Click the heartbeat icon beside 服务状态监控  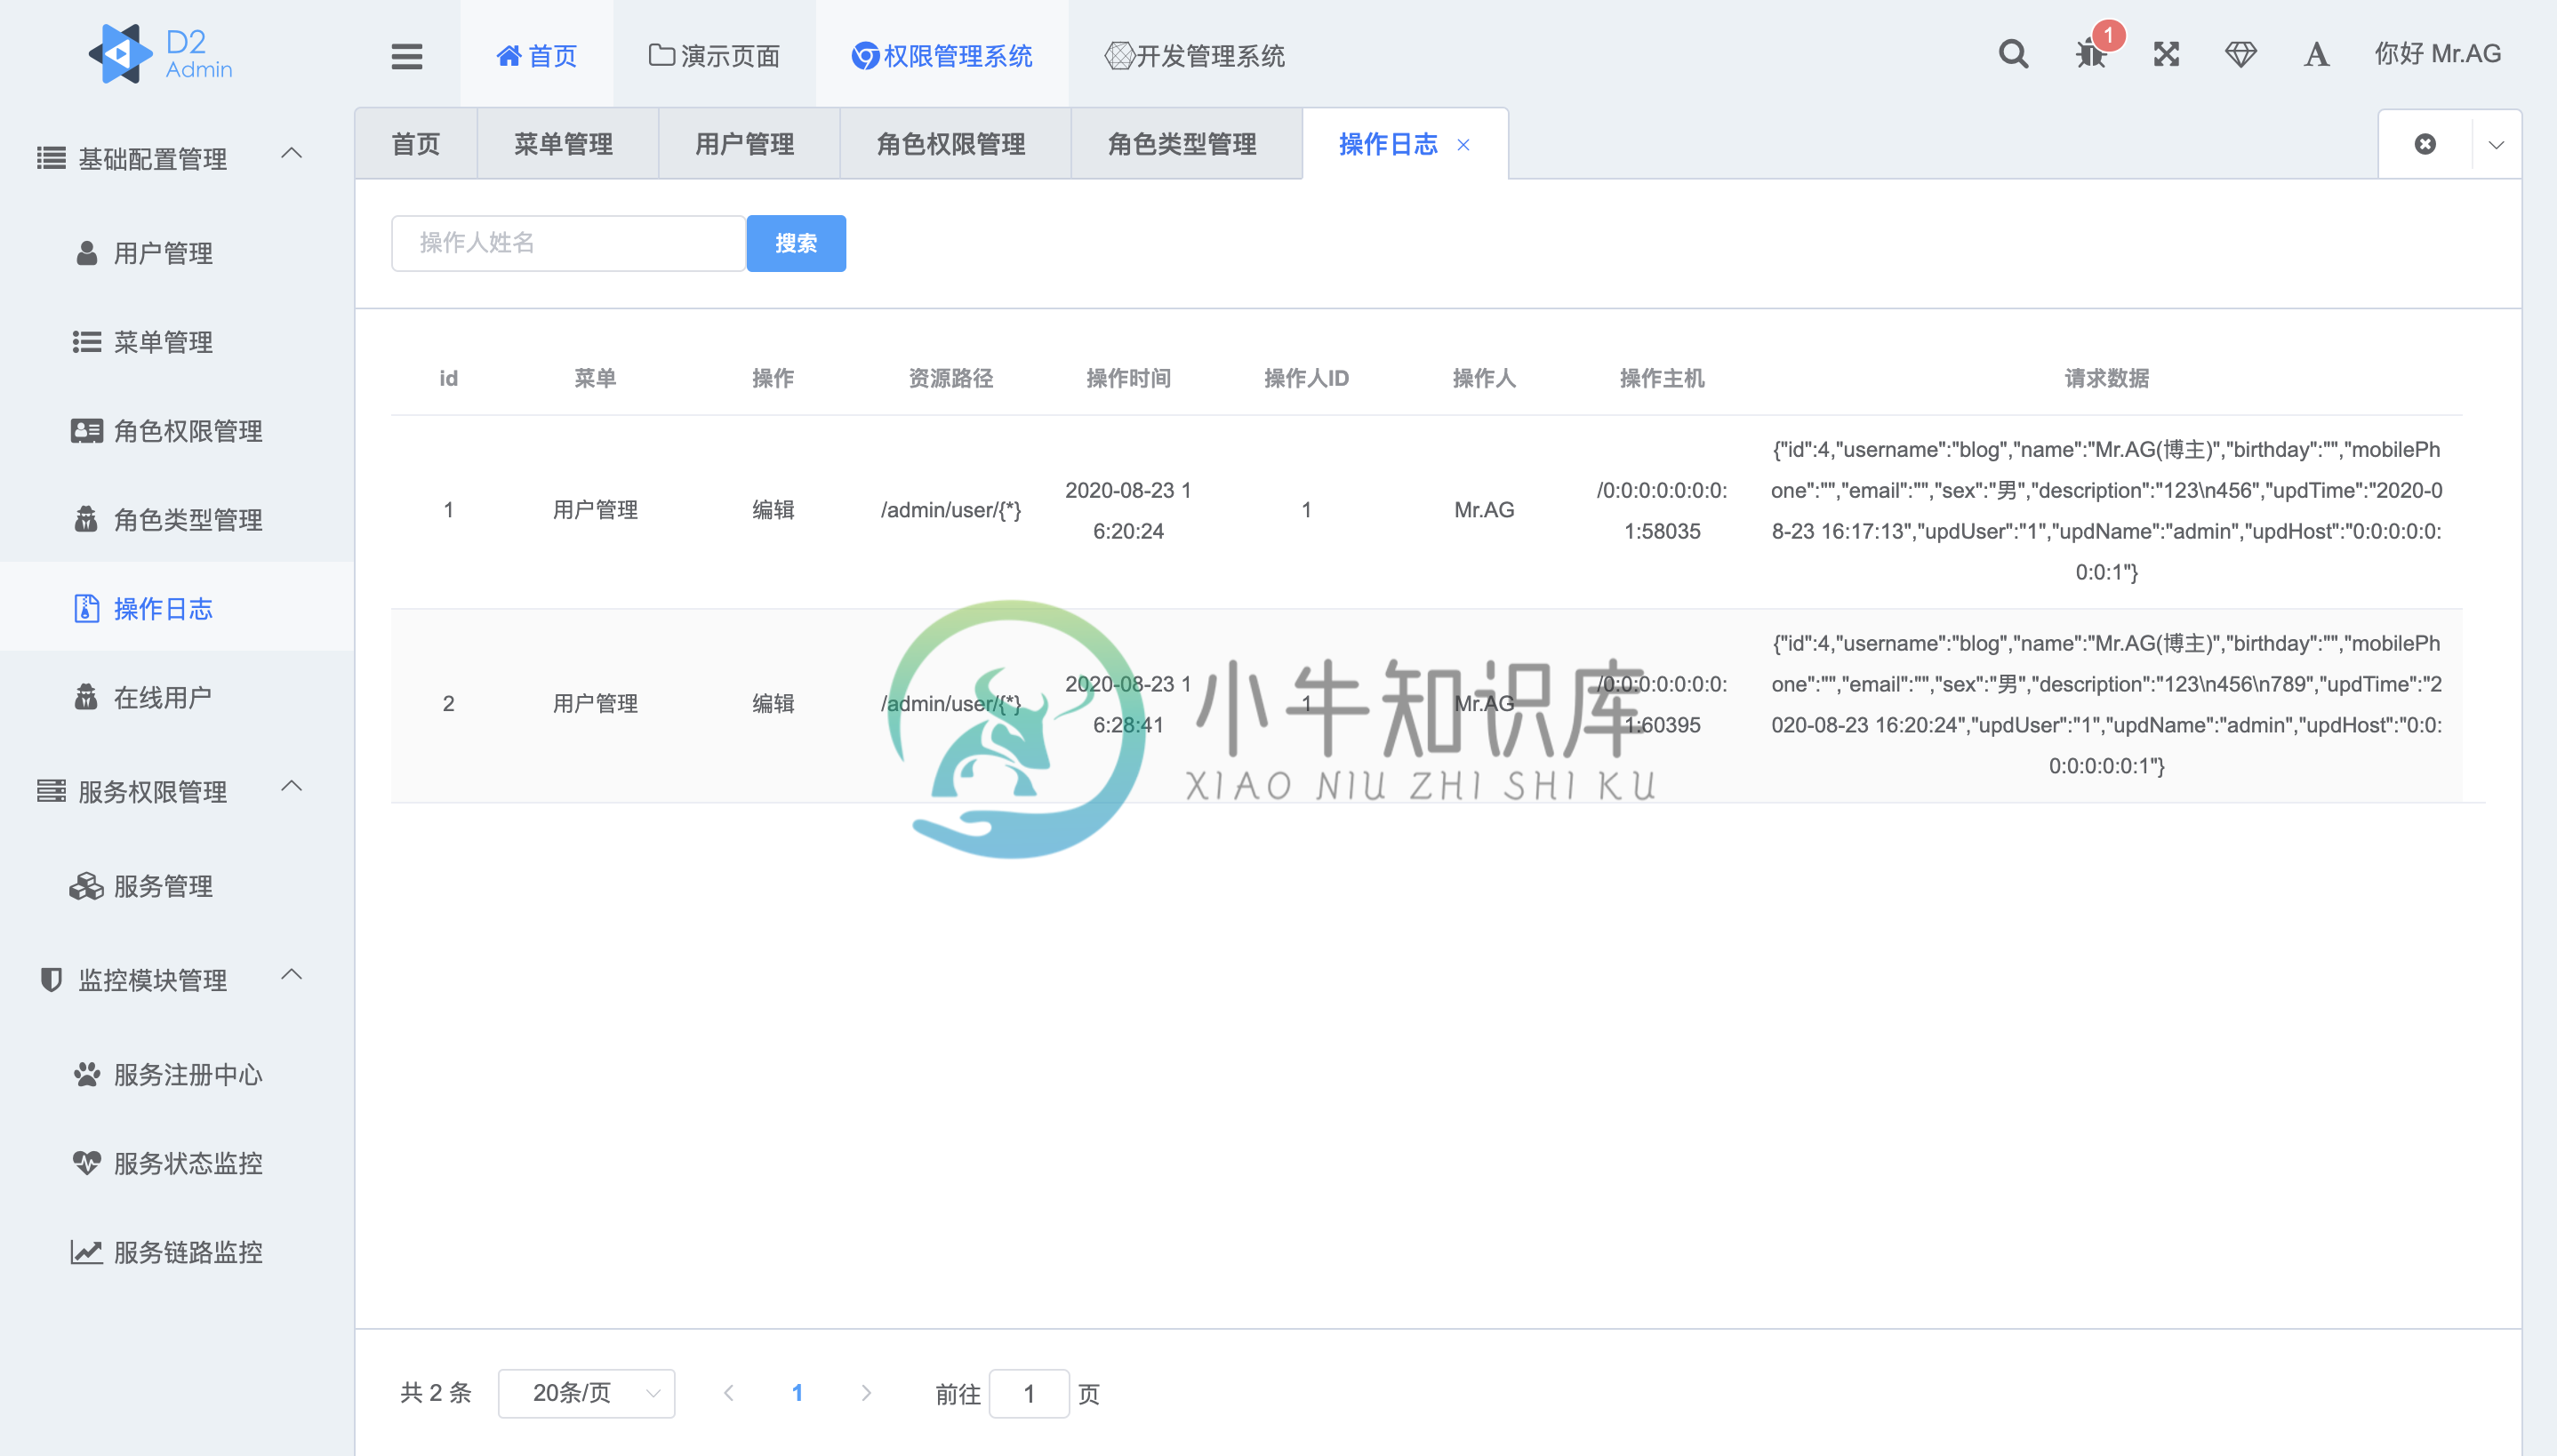[x=87, y=1163]
